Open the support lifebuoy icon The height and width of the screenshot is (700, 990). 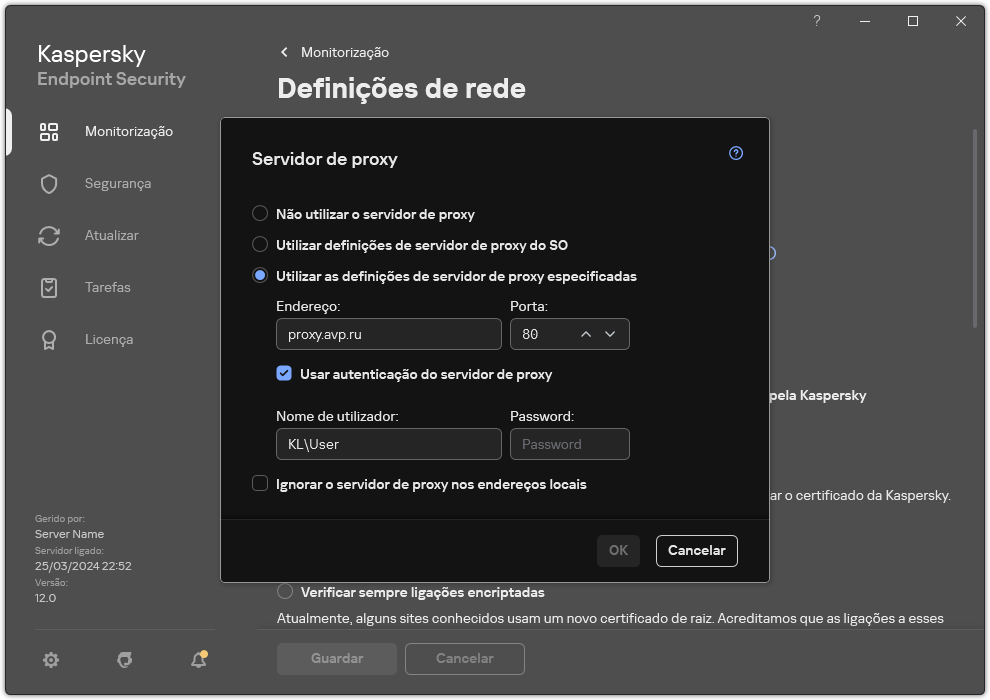(124, 660)
